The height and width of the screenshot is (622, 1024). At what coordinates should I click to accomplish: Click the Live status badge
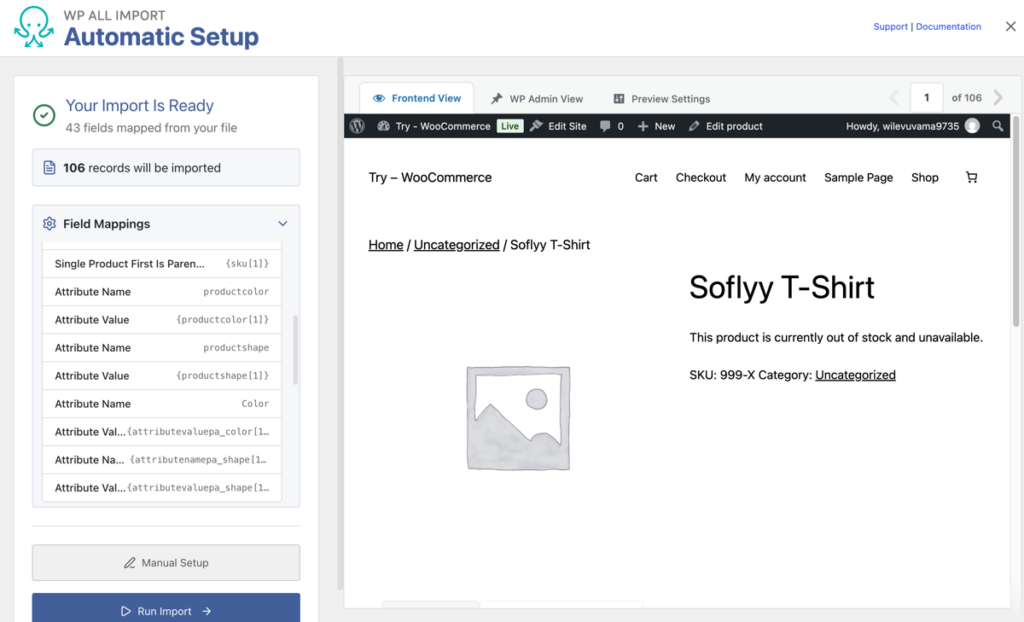510,126
